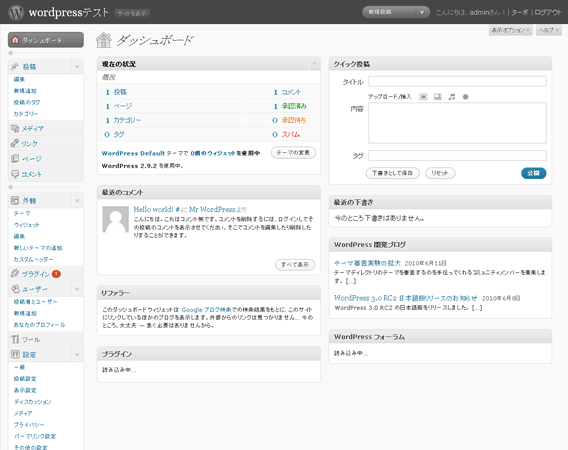Click the ログアウト logout link
The height and width of the screenshot is (450, 568).
click(548, 12)
